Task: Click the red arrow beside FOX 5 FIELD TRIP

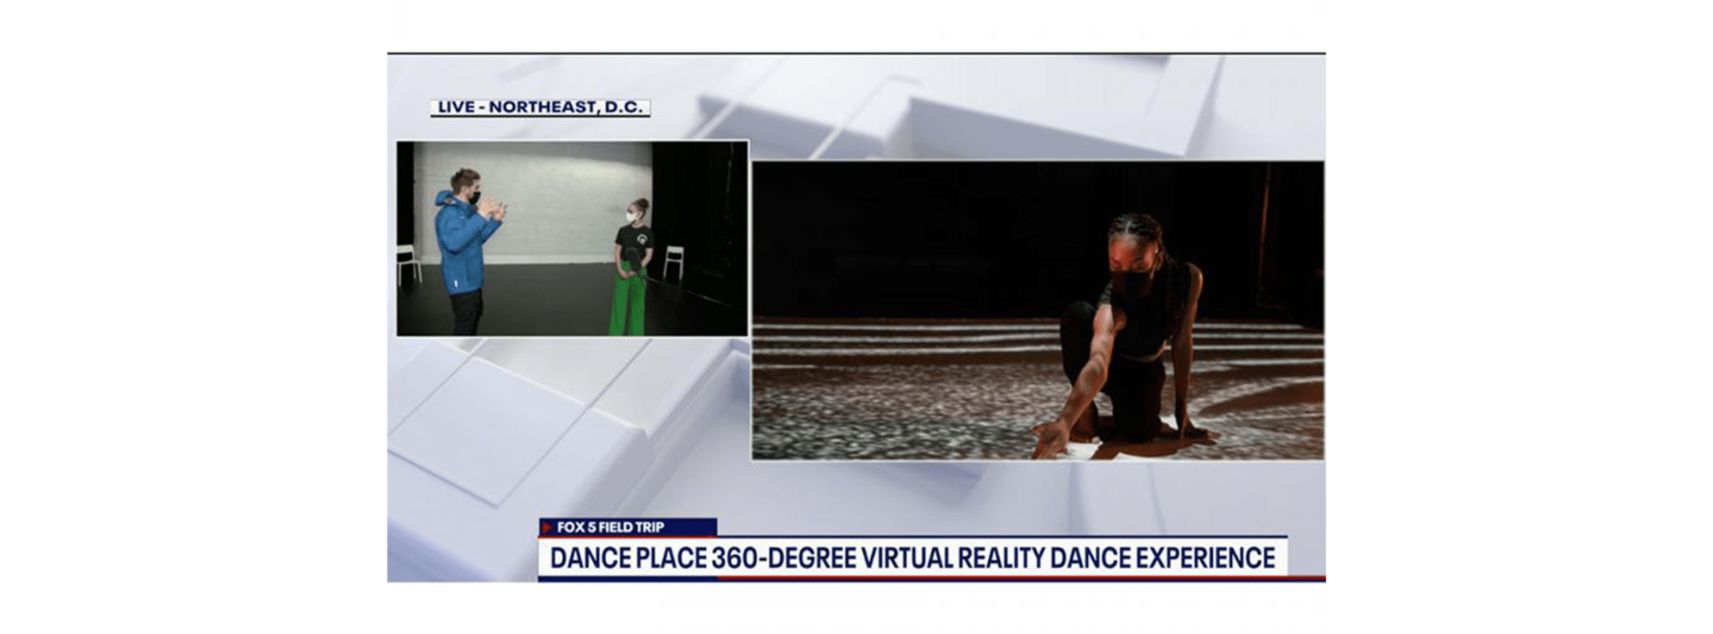Action: tap(547, 527)
